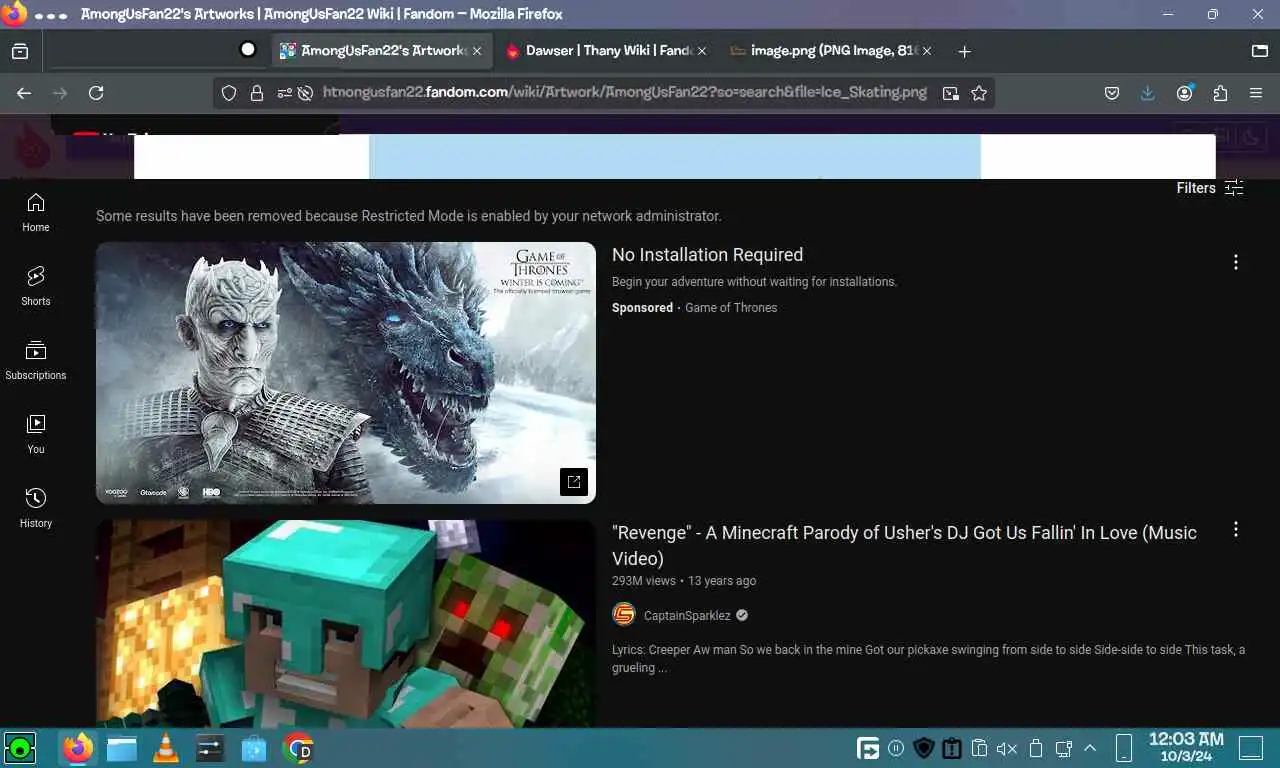The image size is (1280, 768).
Task: Click the tracking protection shield icon
Action: coord(229,93)
